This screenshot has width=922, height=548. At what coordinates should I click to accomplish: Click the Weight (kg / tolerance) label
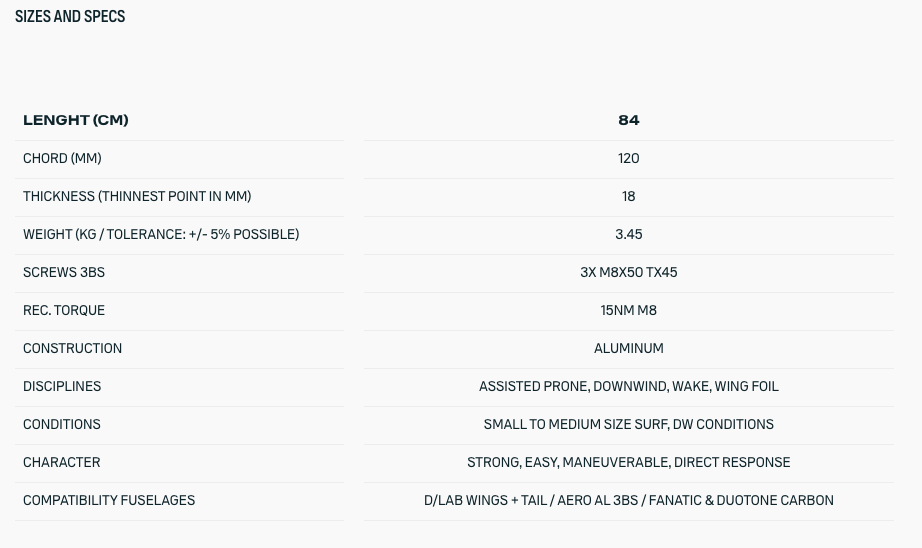161,234
